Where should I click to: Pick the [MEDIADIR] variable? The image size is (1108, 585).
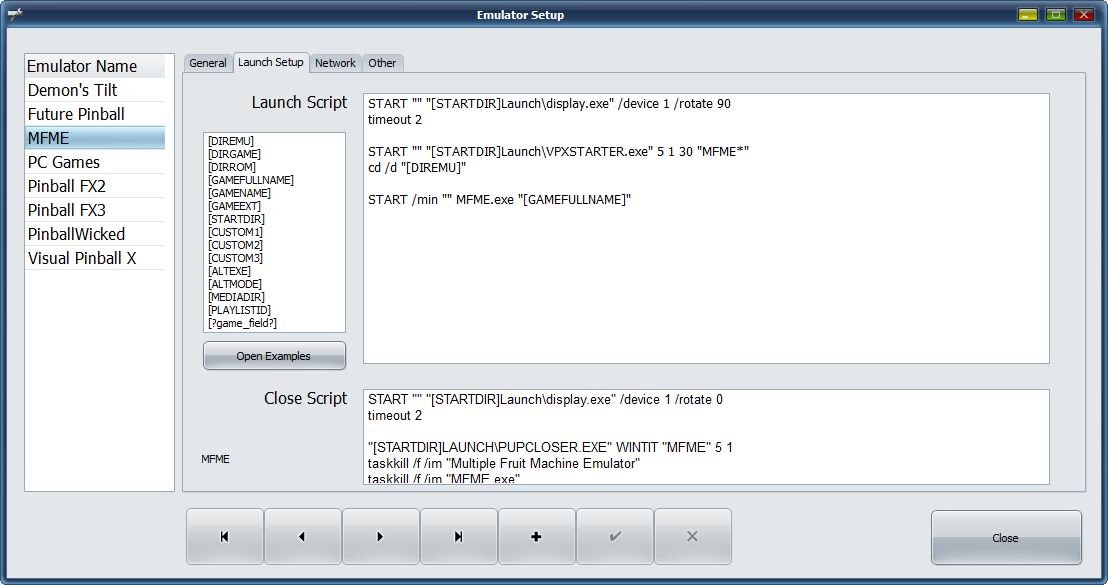236,297
